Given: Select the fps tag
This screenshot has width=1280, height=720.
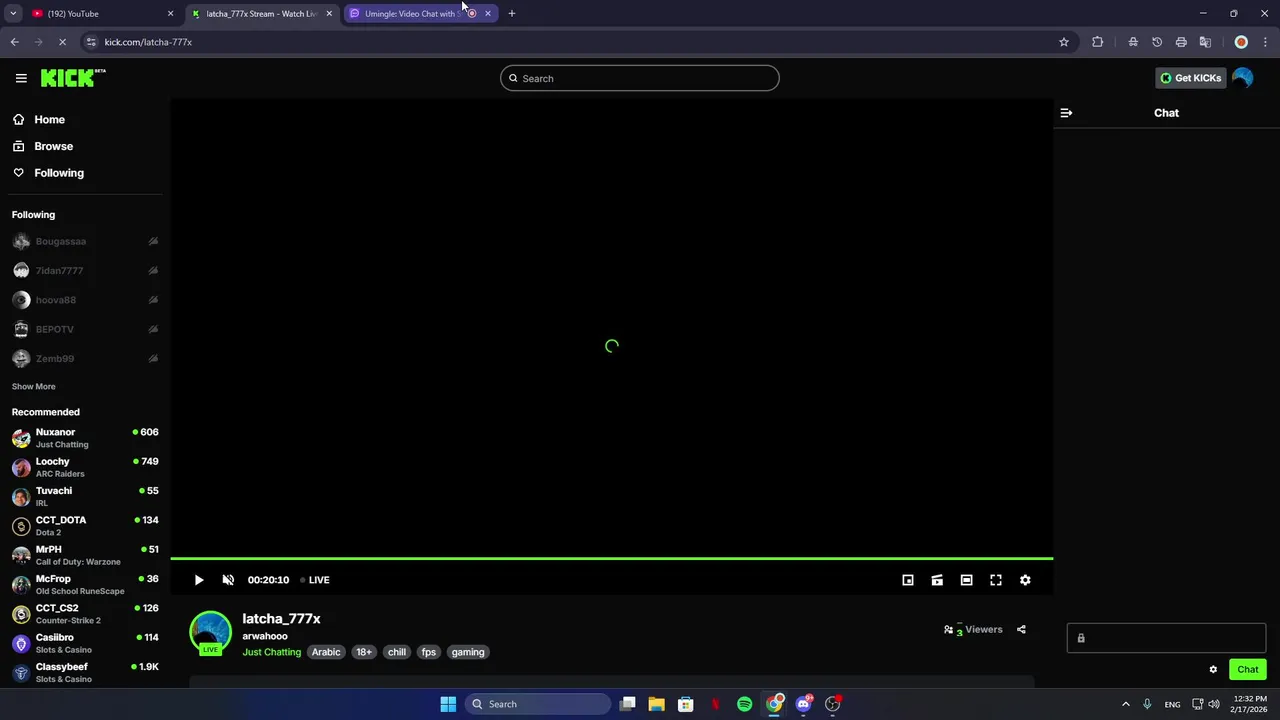Looking at the screenshot, I should point(429,652).
